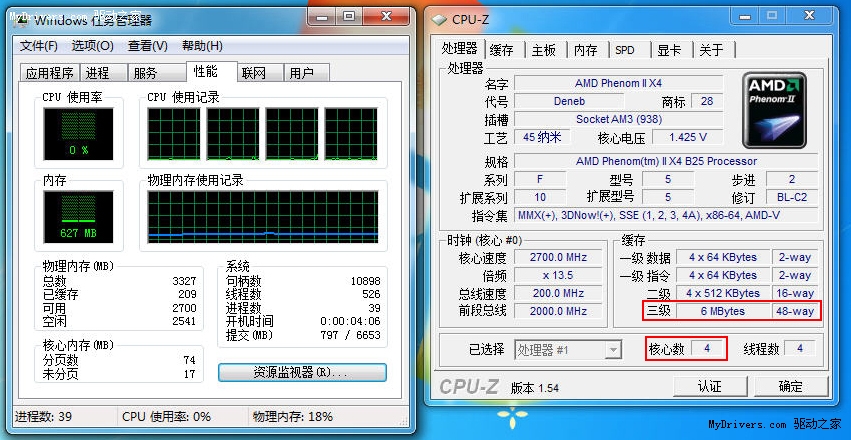Screen dimensions: 851x440
Task: Click the 规格 field with X4 B25 Processor
Action: [x=666, y=161]
